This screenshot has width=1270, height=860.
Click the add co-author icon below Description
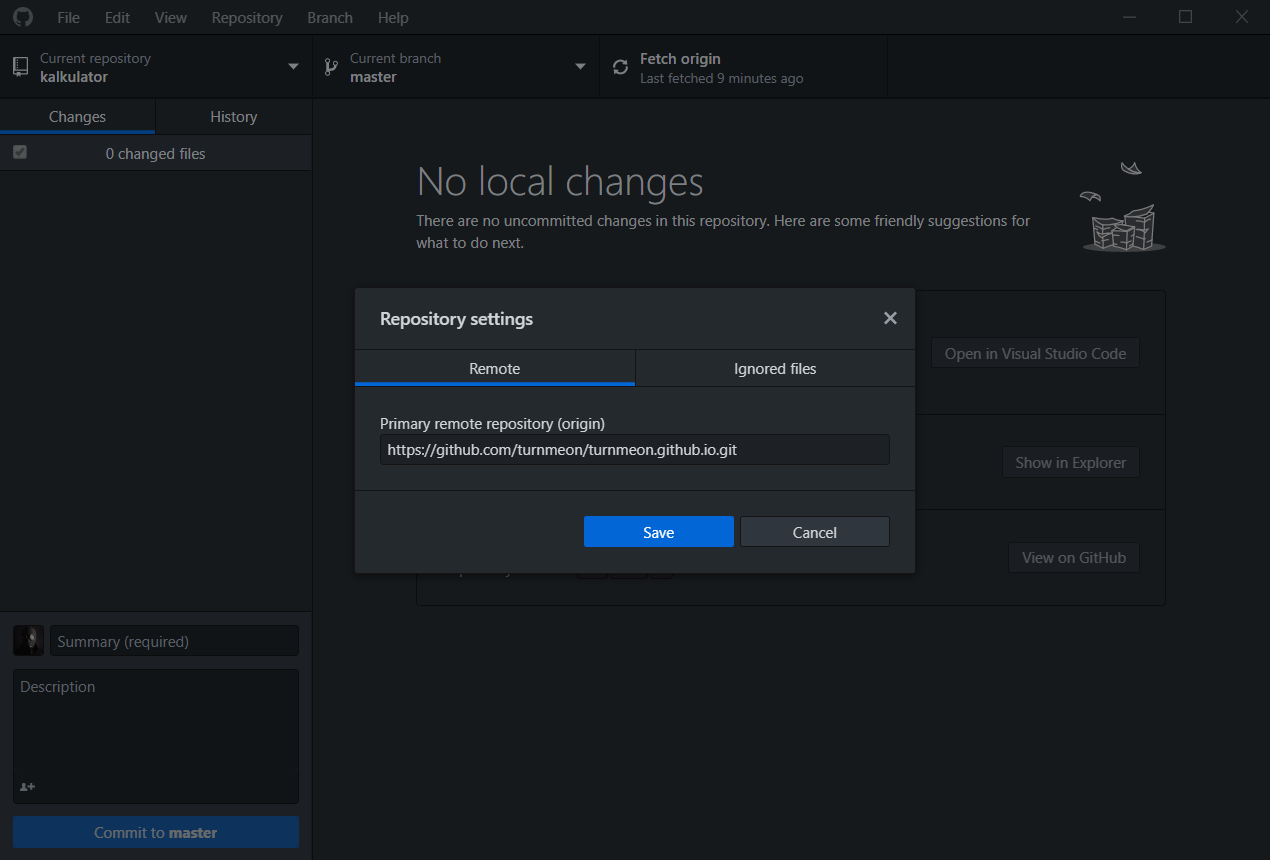(27, 787)
